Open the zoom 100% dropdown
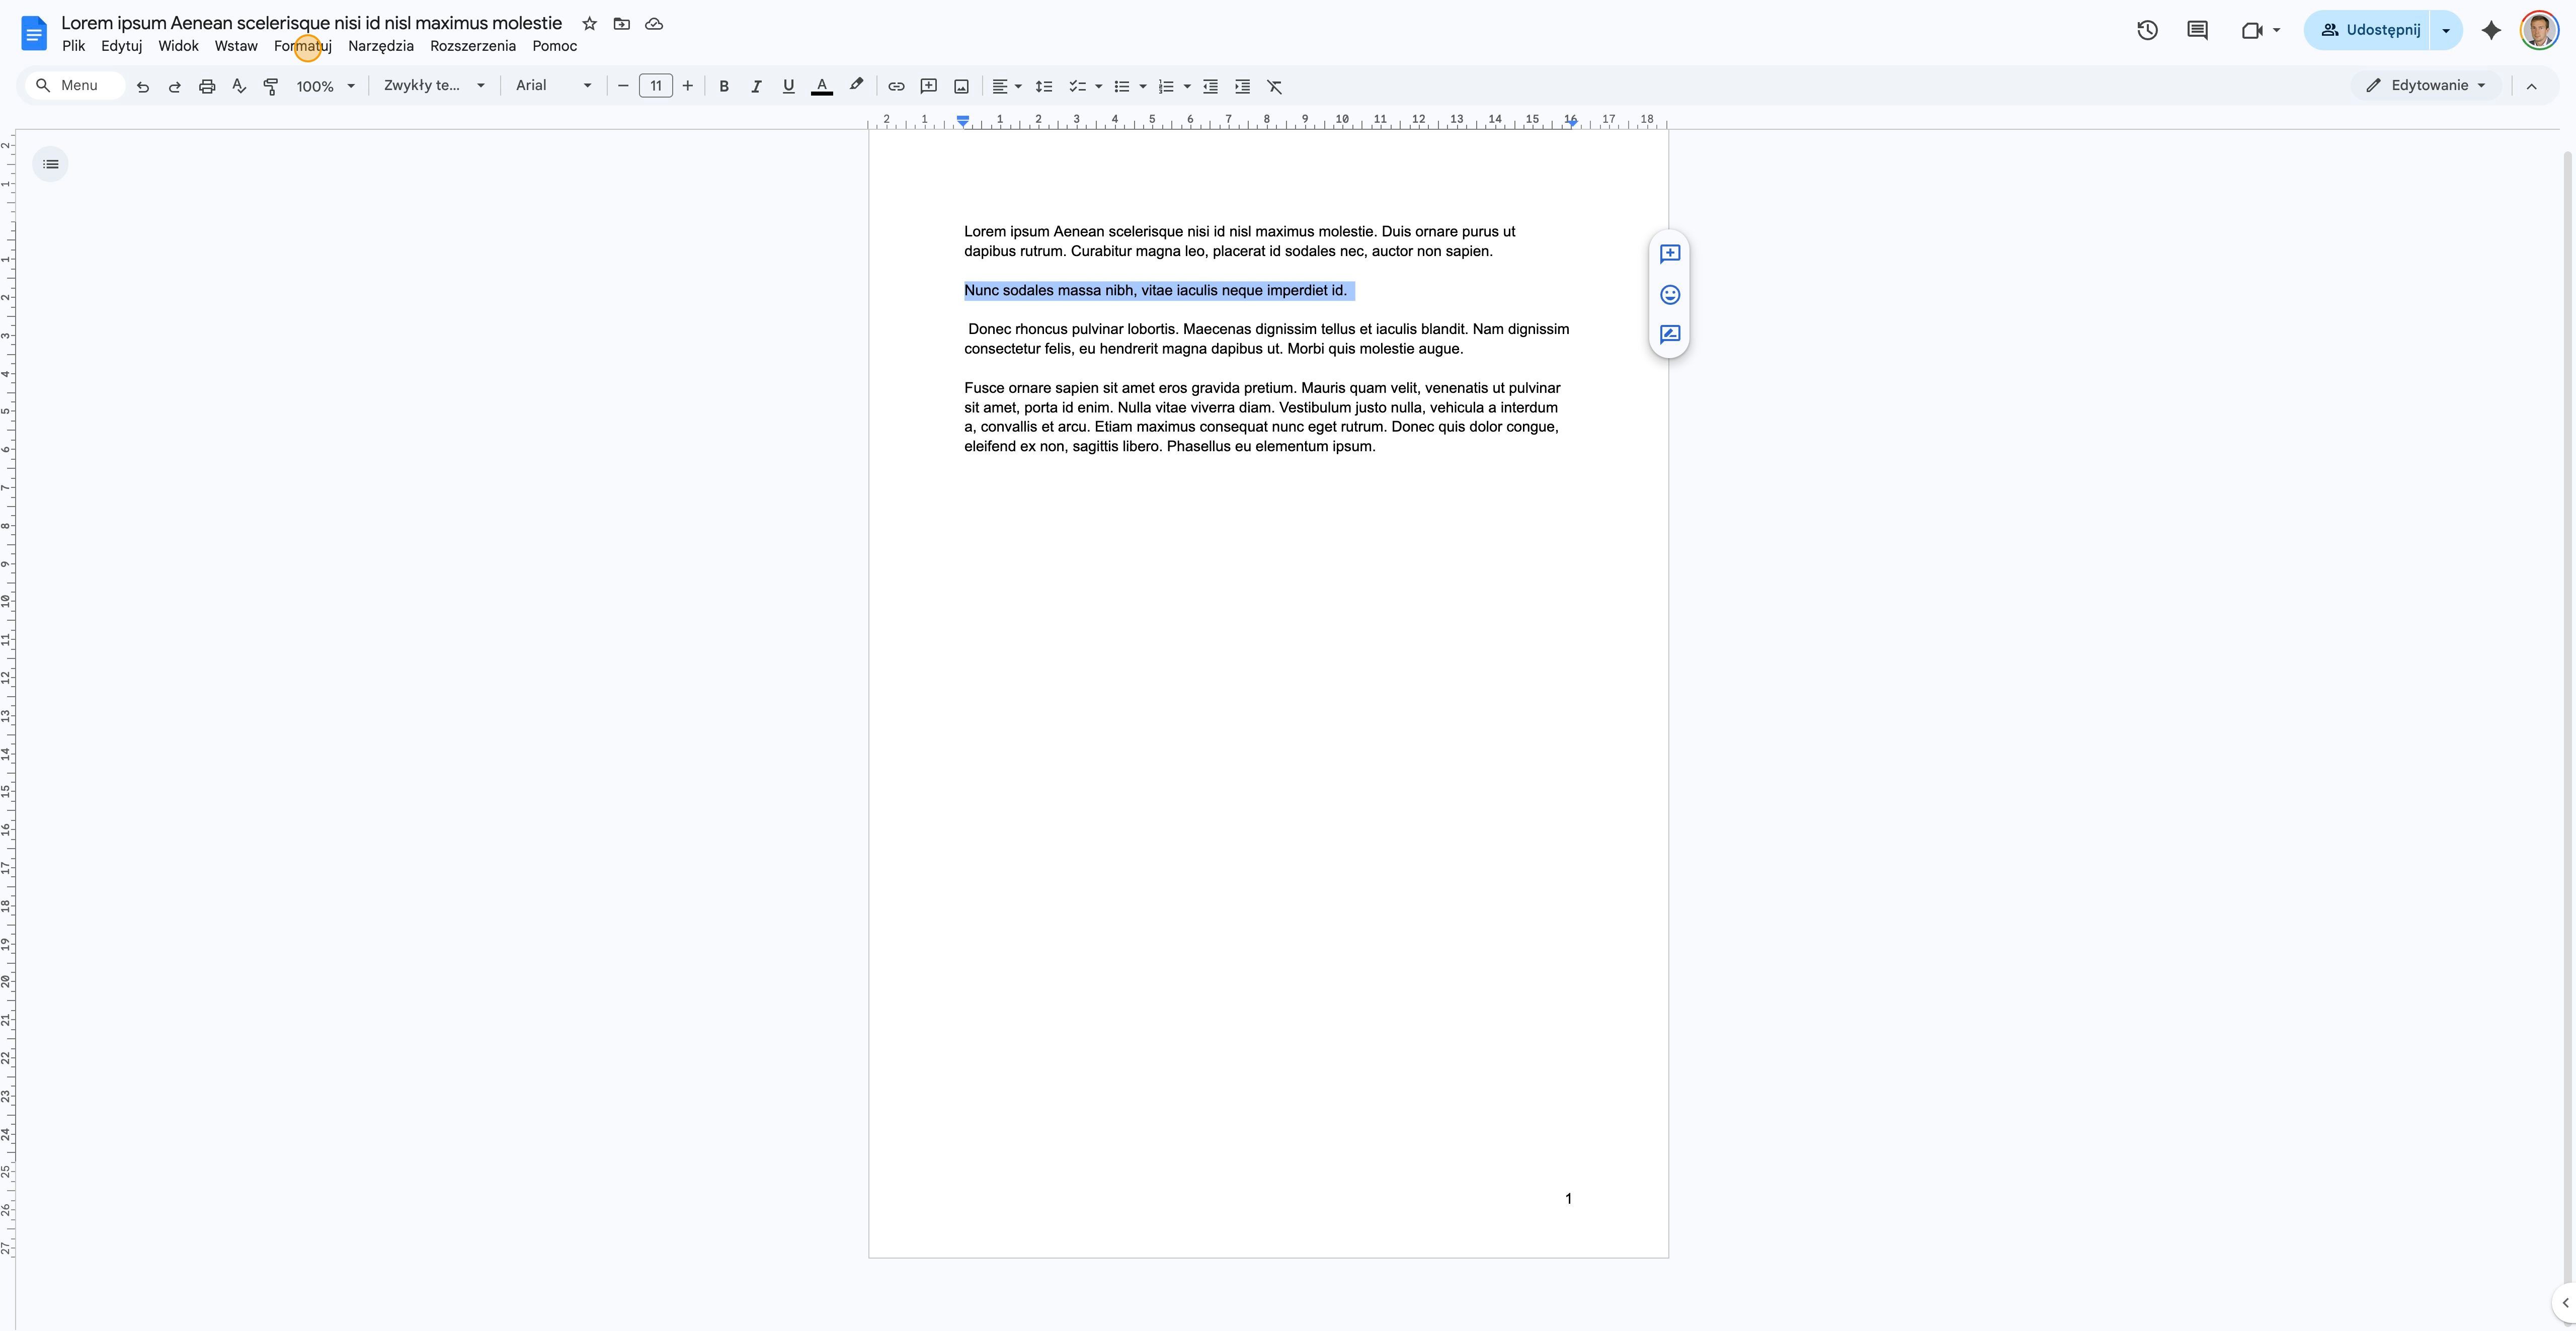The height and width of the screenshot is (1331, 2576). click(x=325, y=87)
